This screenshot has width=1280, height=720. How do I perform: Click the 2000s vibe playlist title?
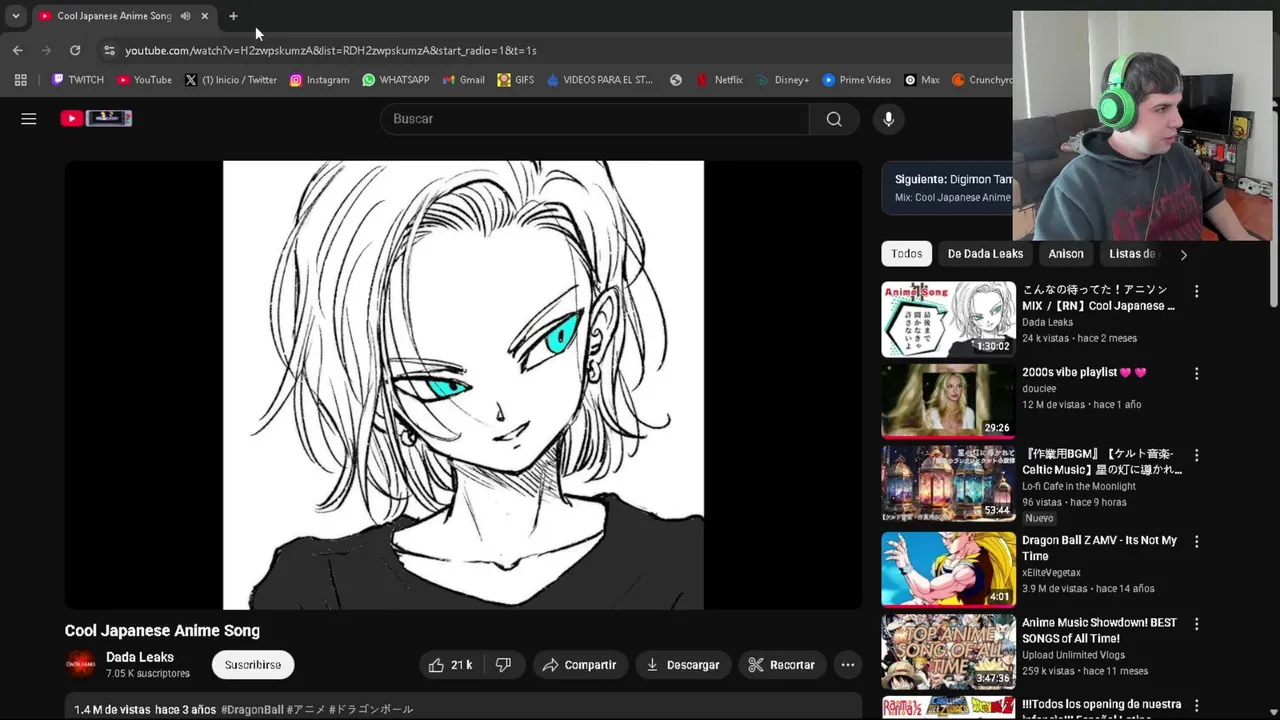click(1084, 372)
